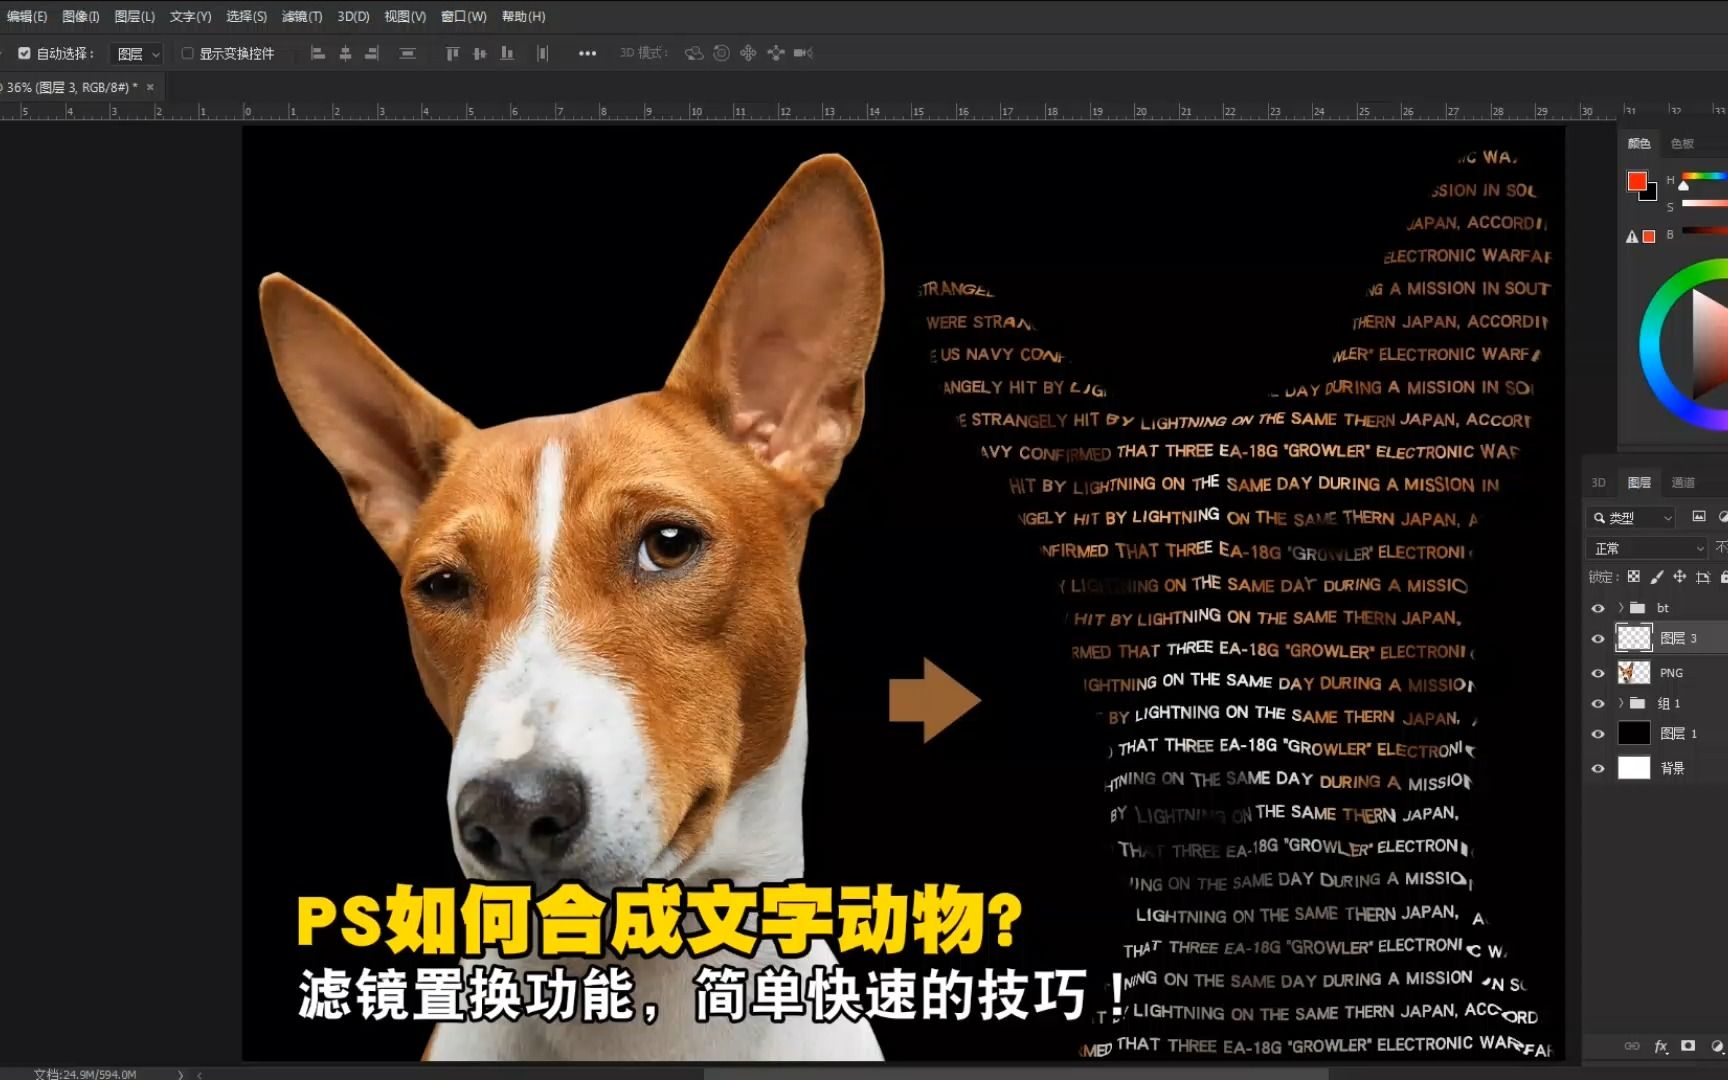Add layer mask icon
1728x1080 pixels.
[x=1688, y=1046]
